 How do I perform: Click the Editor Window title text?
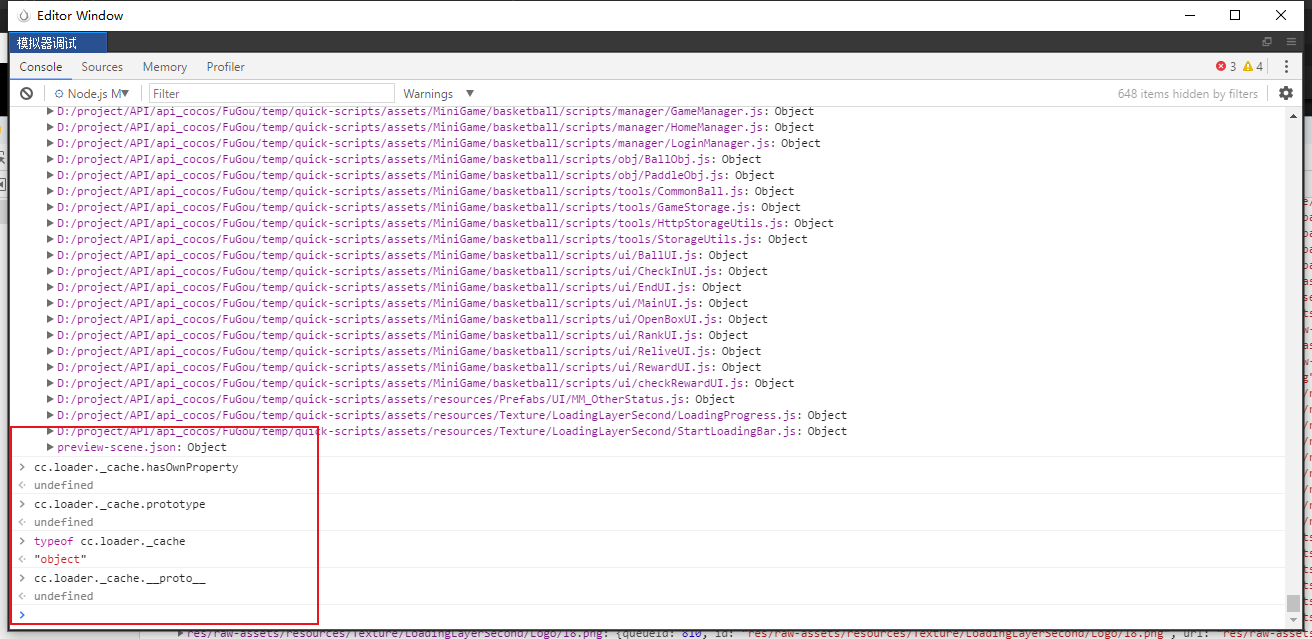81,16
